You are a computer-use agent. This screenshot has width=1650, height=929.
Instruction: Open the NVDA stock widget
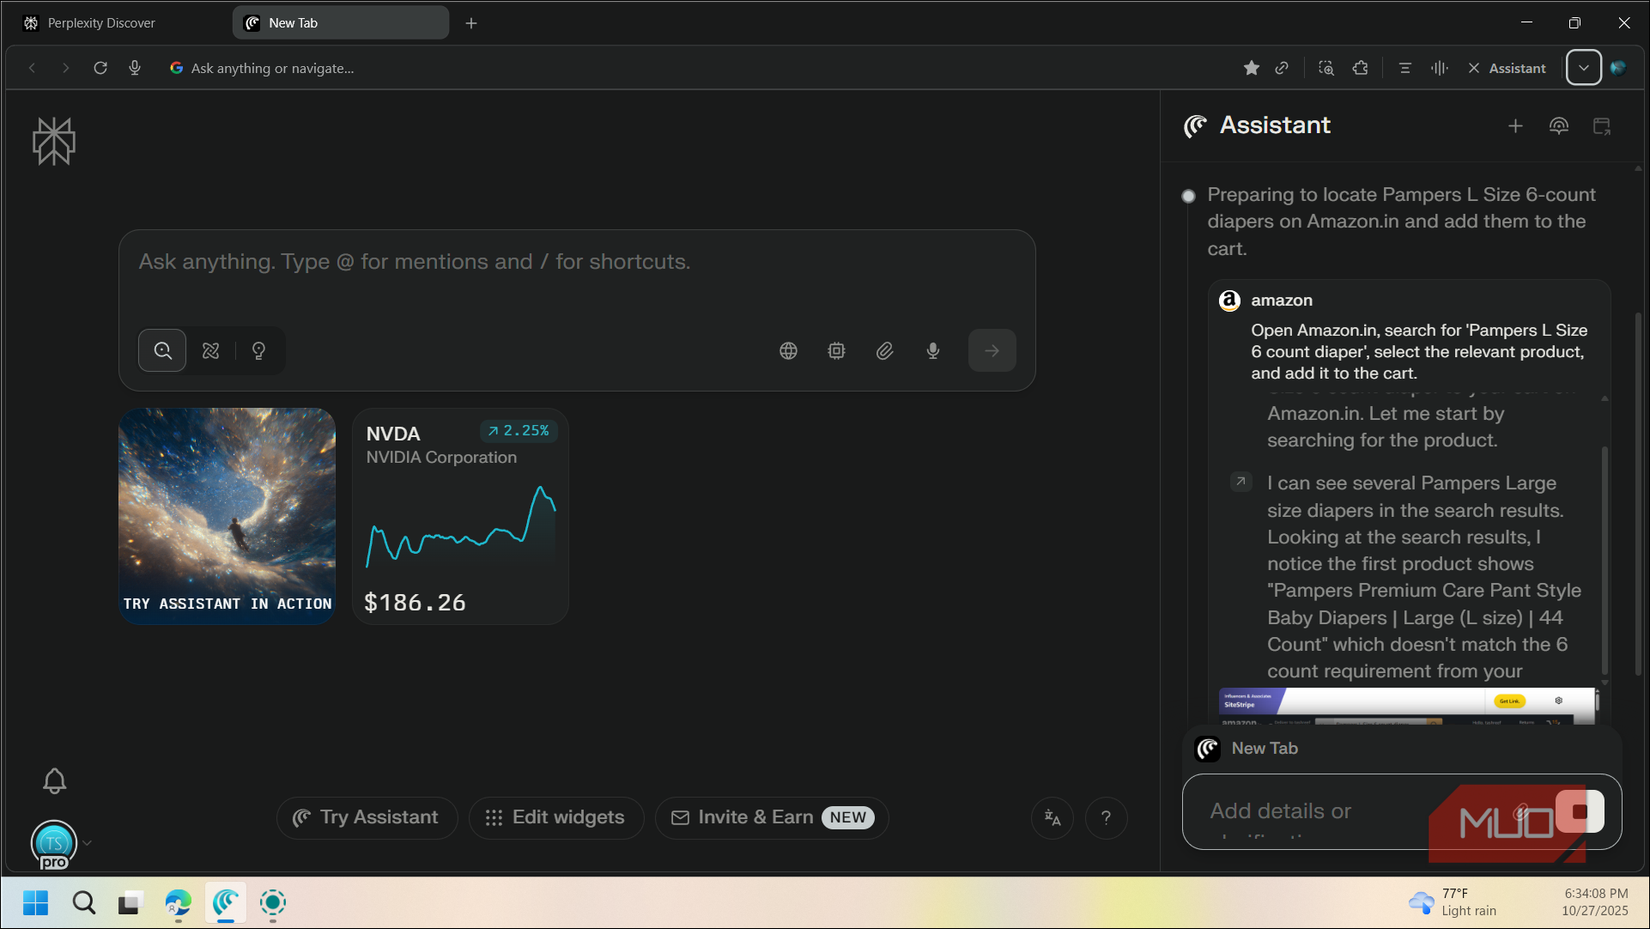460,516
